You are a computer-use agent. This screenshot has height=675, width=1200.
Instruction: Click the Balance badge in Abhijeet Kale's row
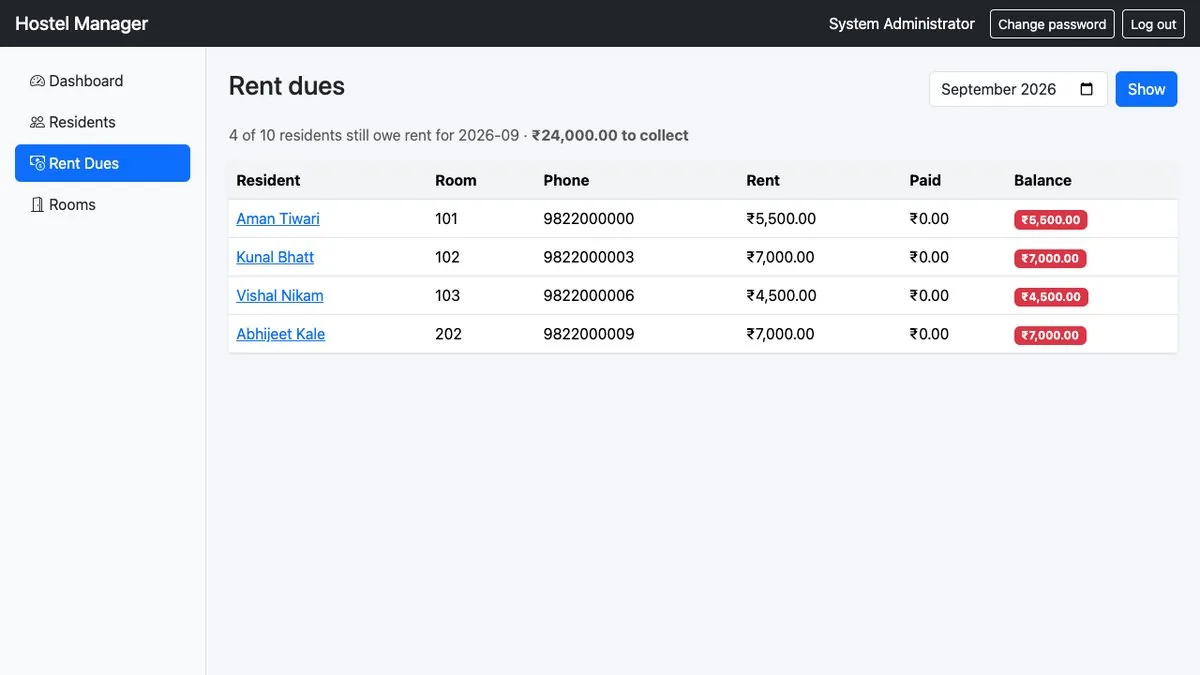tap(1050, 335)
